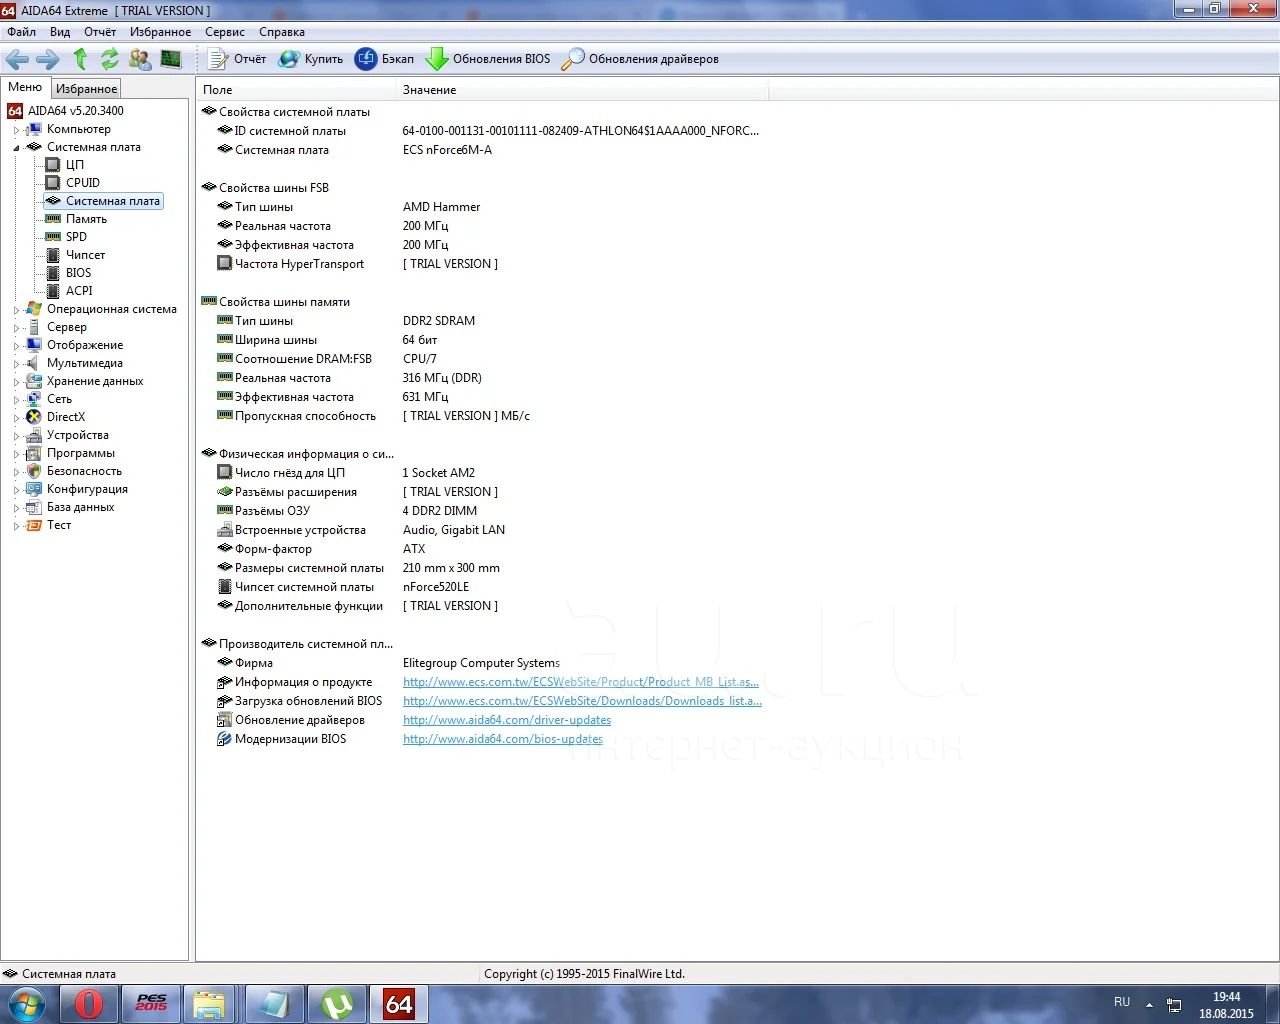
Task: Select the SPD item in the tree
Action: [76, 237]
